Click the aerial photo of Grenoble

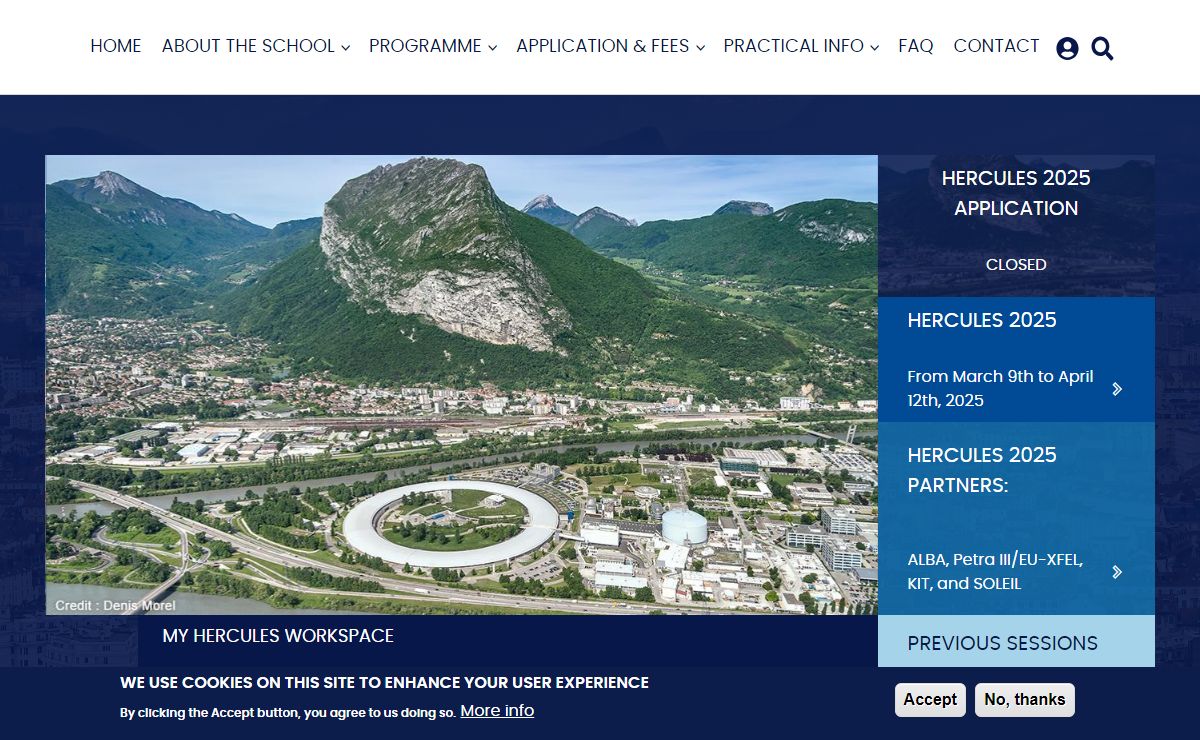click(461, 384)
